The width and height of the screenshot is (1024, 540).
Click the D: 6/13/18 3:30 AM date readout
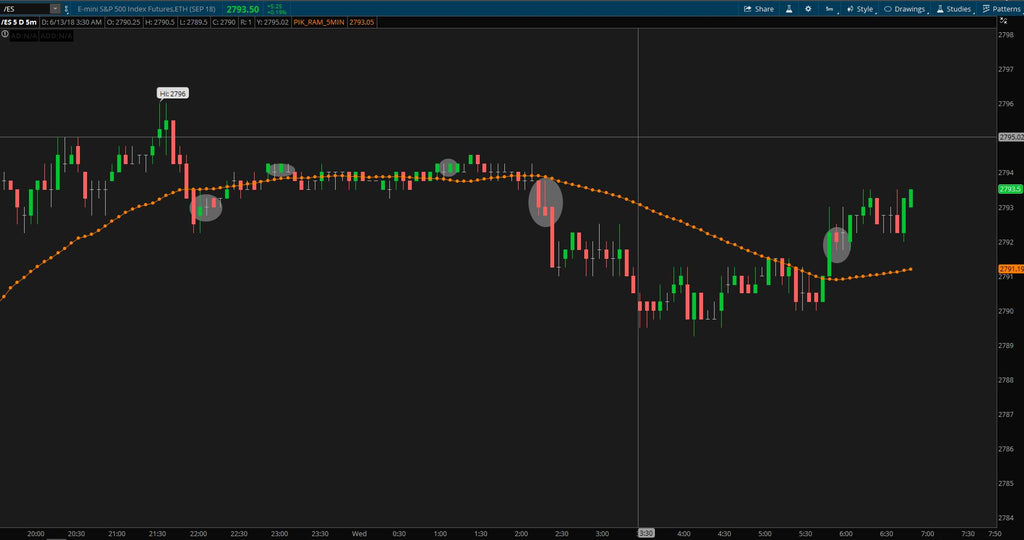click(72, 22)
